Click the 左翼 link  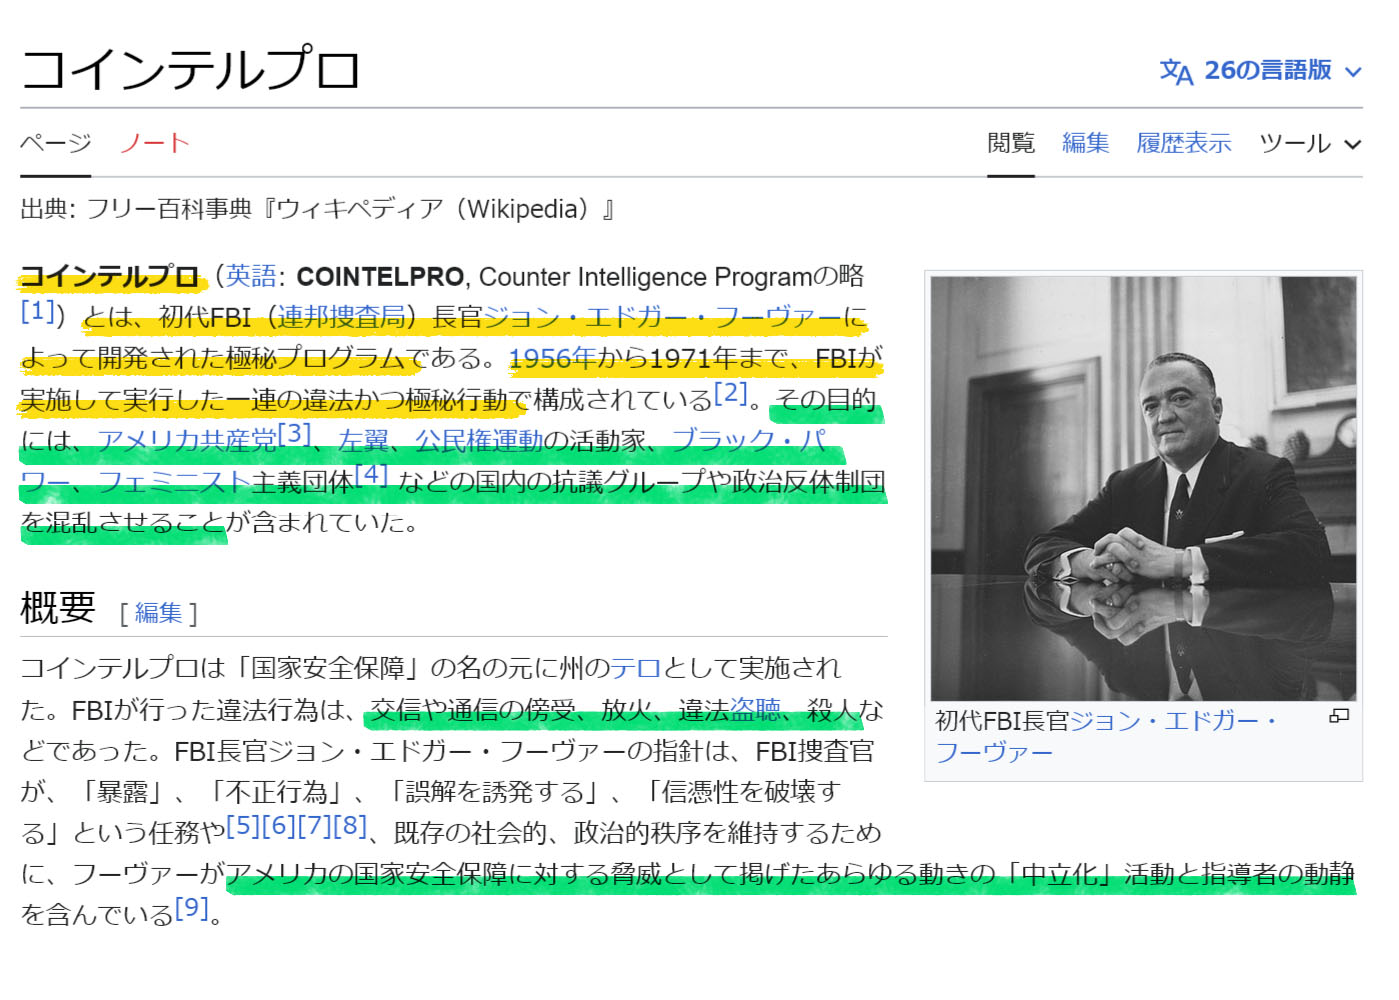click(x=364, y=440)
